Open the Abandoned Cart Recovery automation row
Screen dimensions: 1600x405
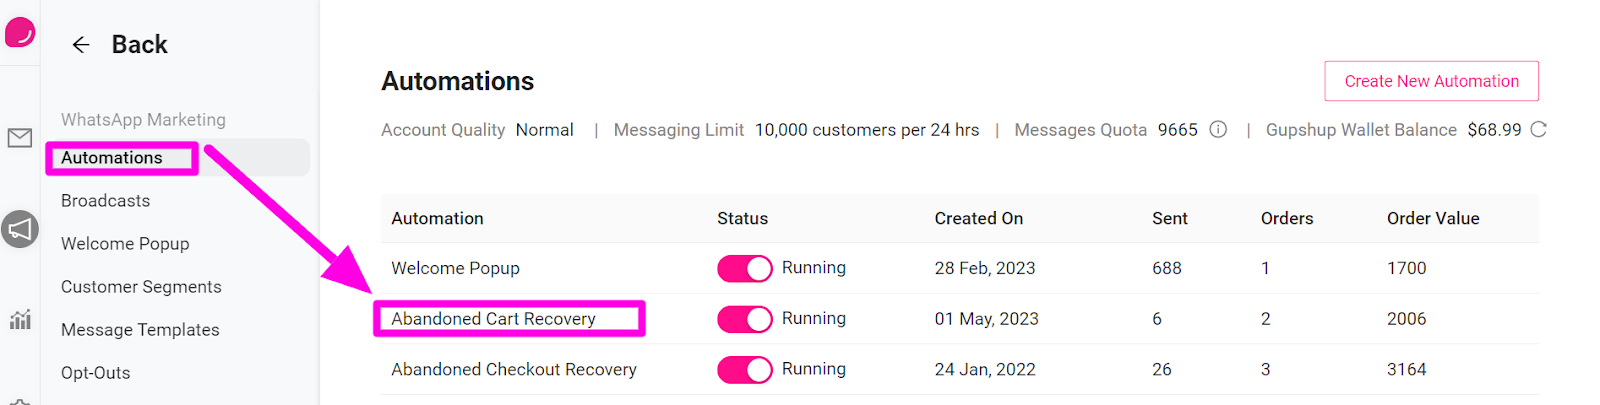(494, 319)
